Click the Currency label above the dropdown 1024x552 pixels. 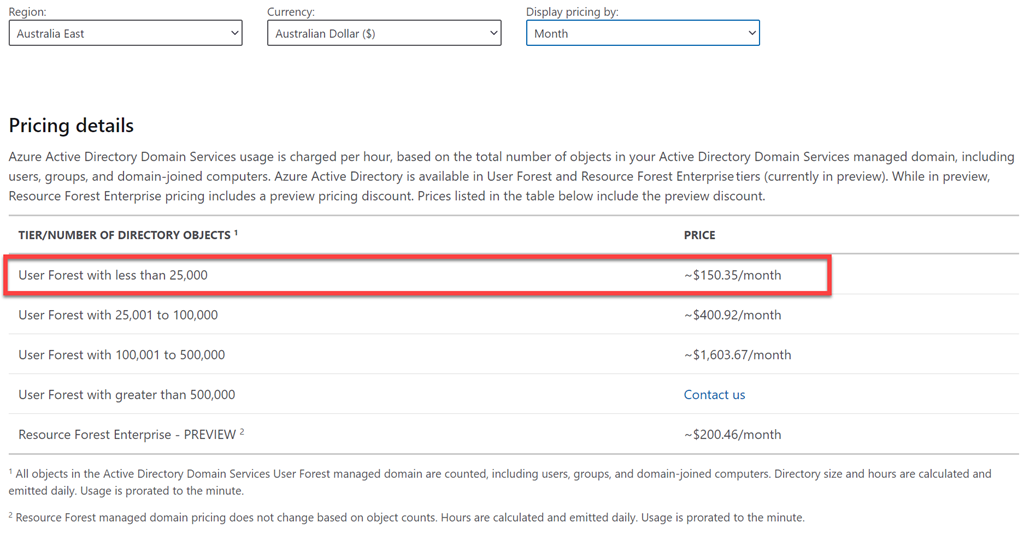pyautogui.click(x=291, y=12)
